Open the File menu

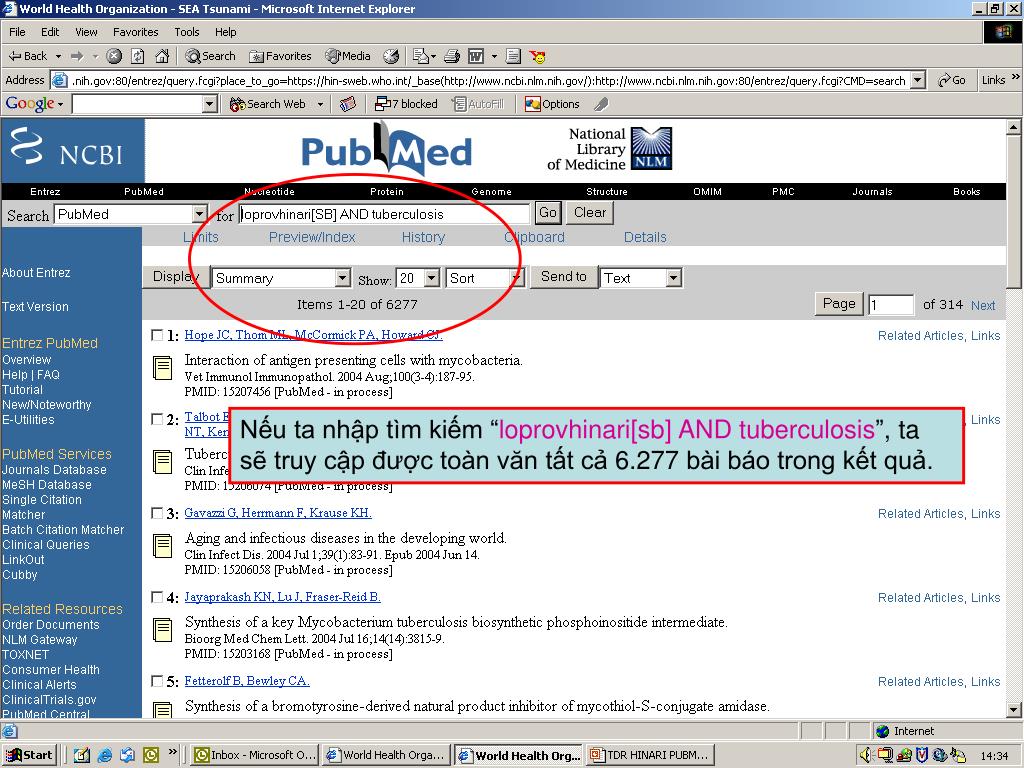coord(17,32)
